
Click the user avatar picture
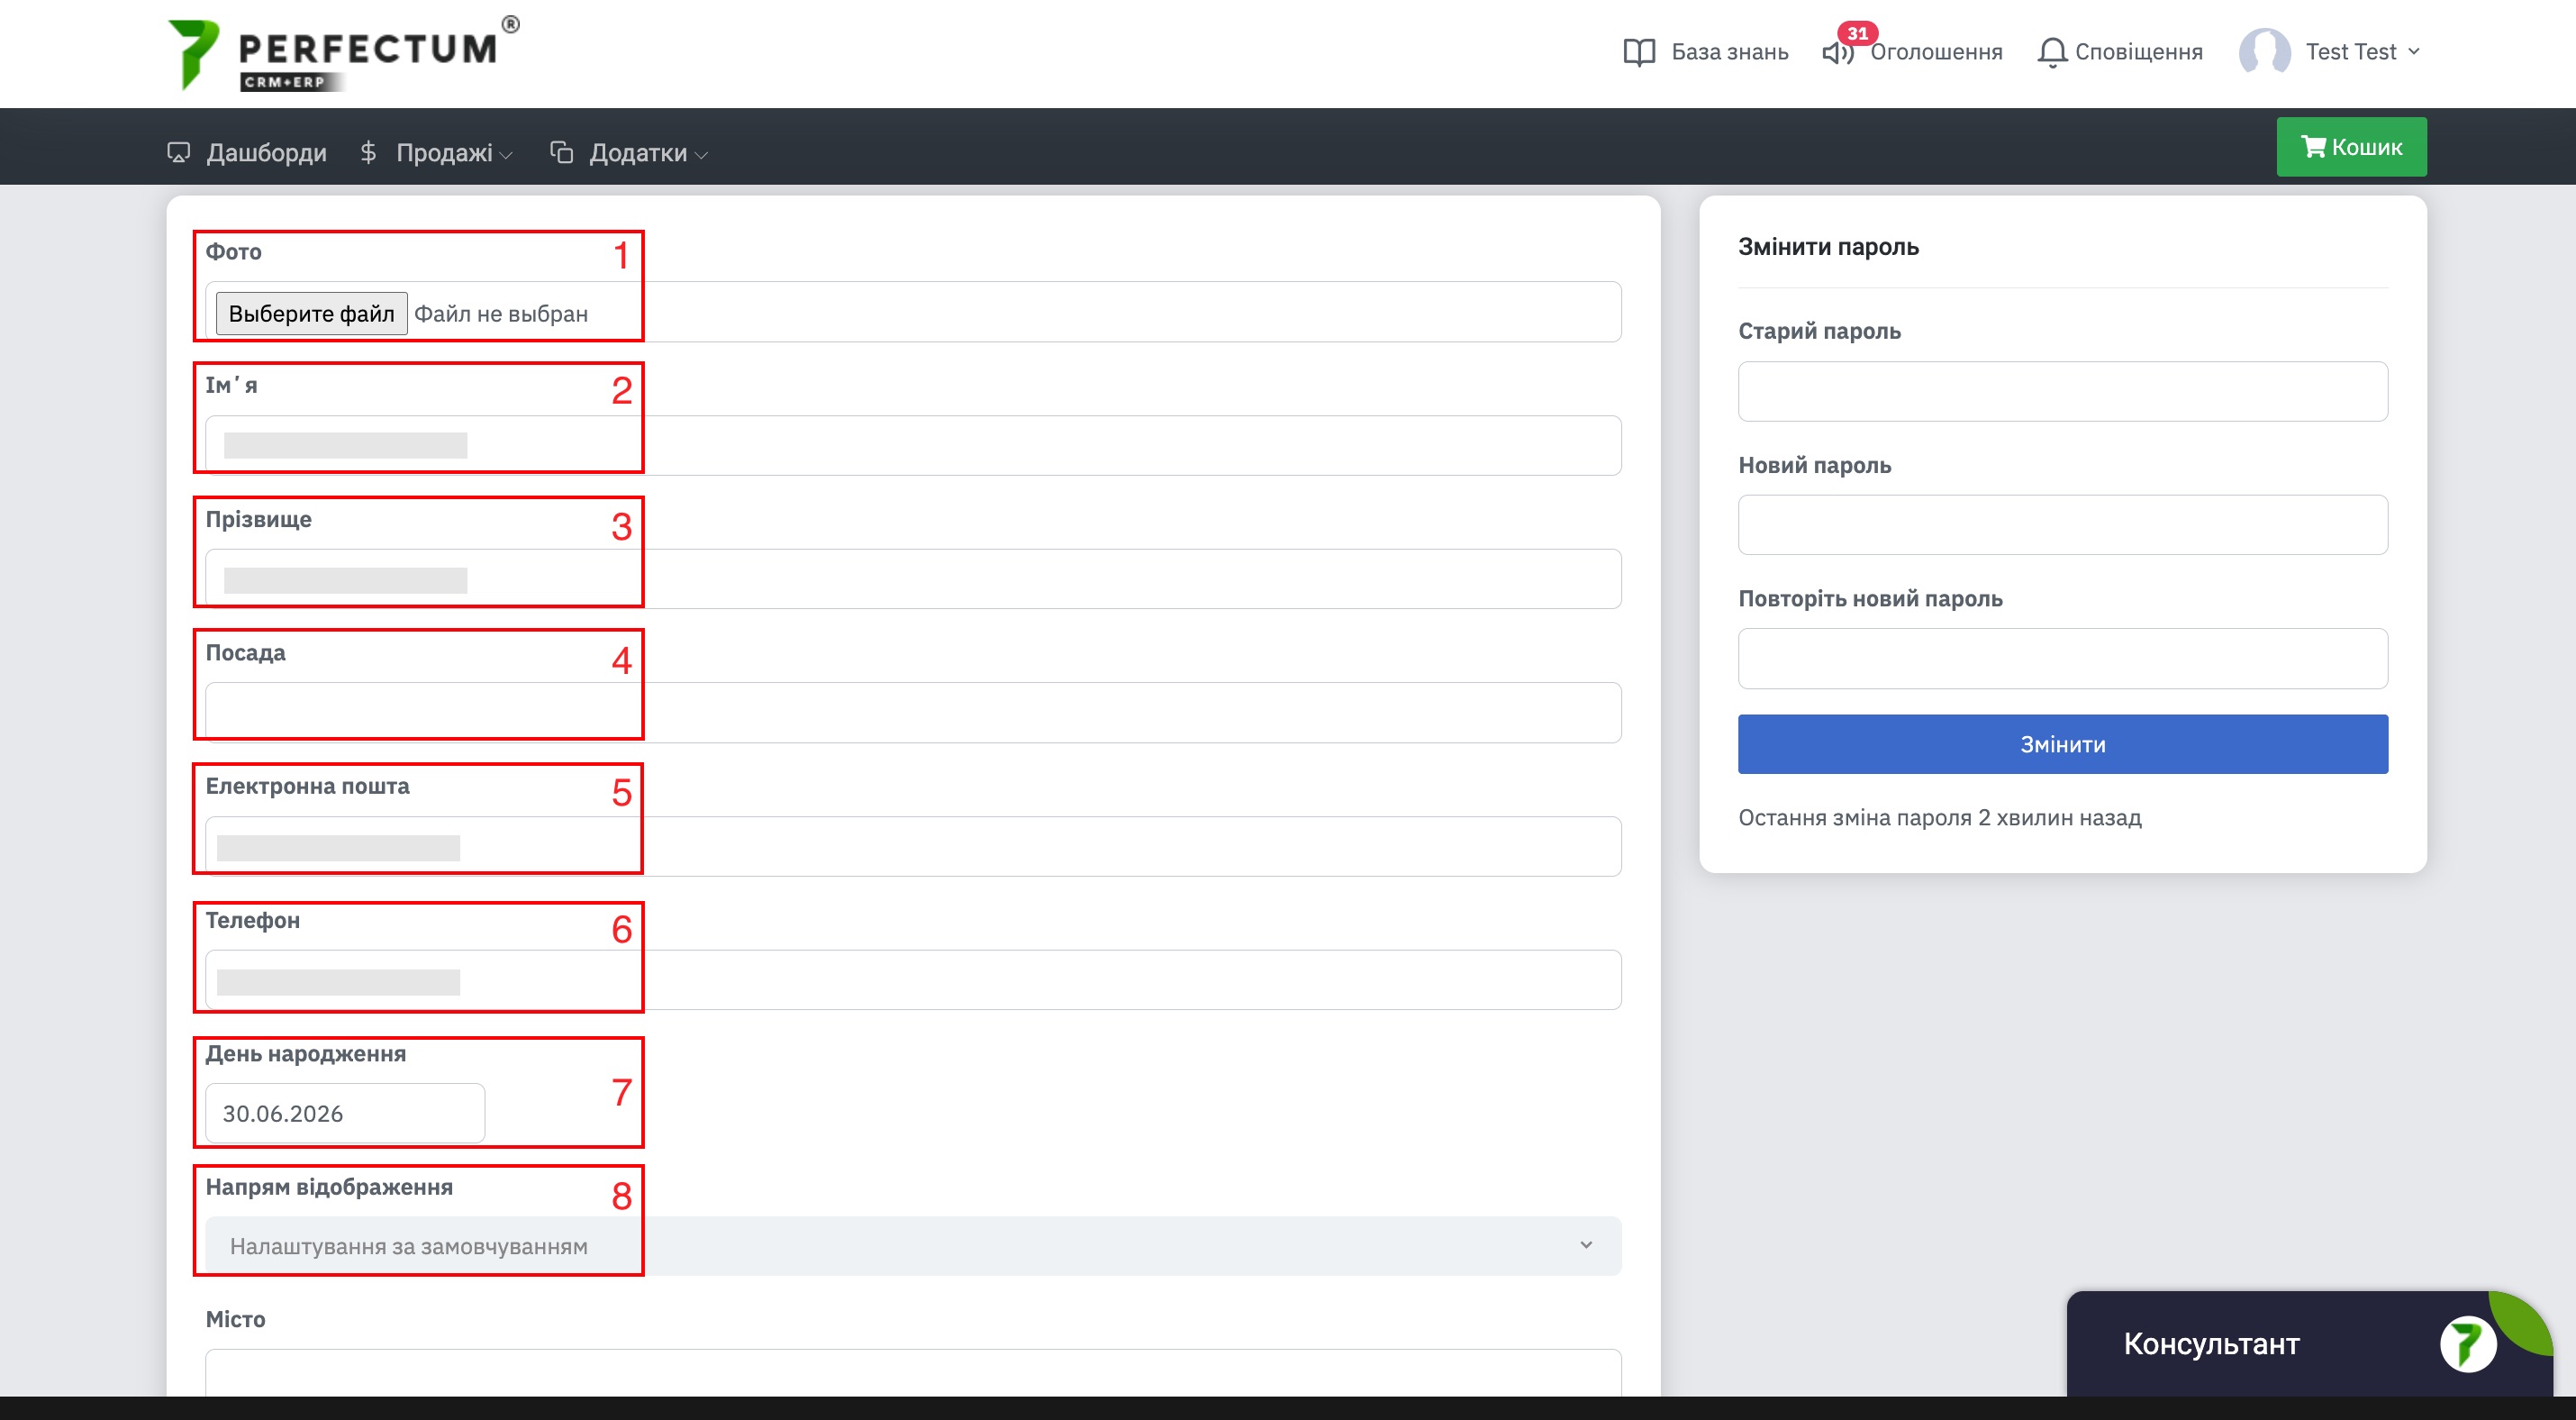pos(2264,52)
